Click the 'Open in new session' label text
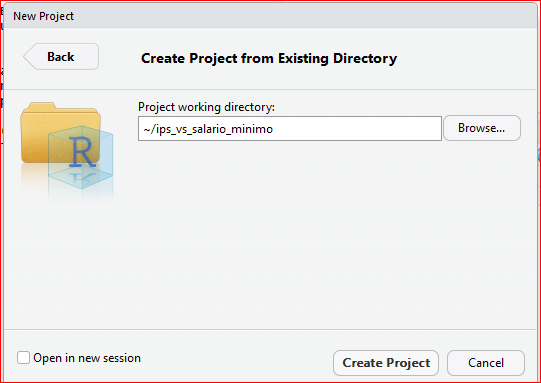The width and height of the screenshot is (541, 383). [x=87, y=358]
